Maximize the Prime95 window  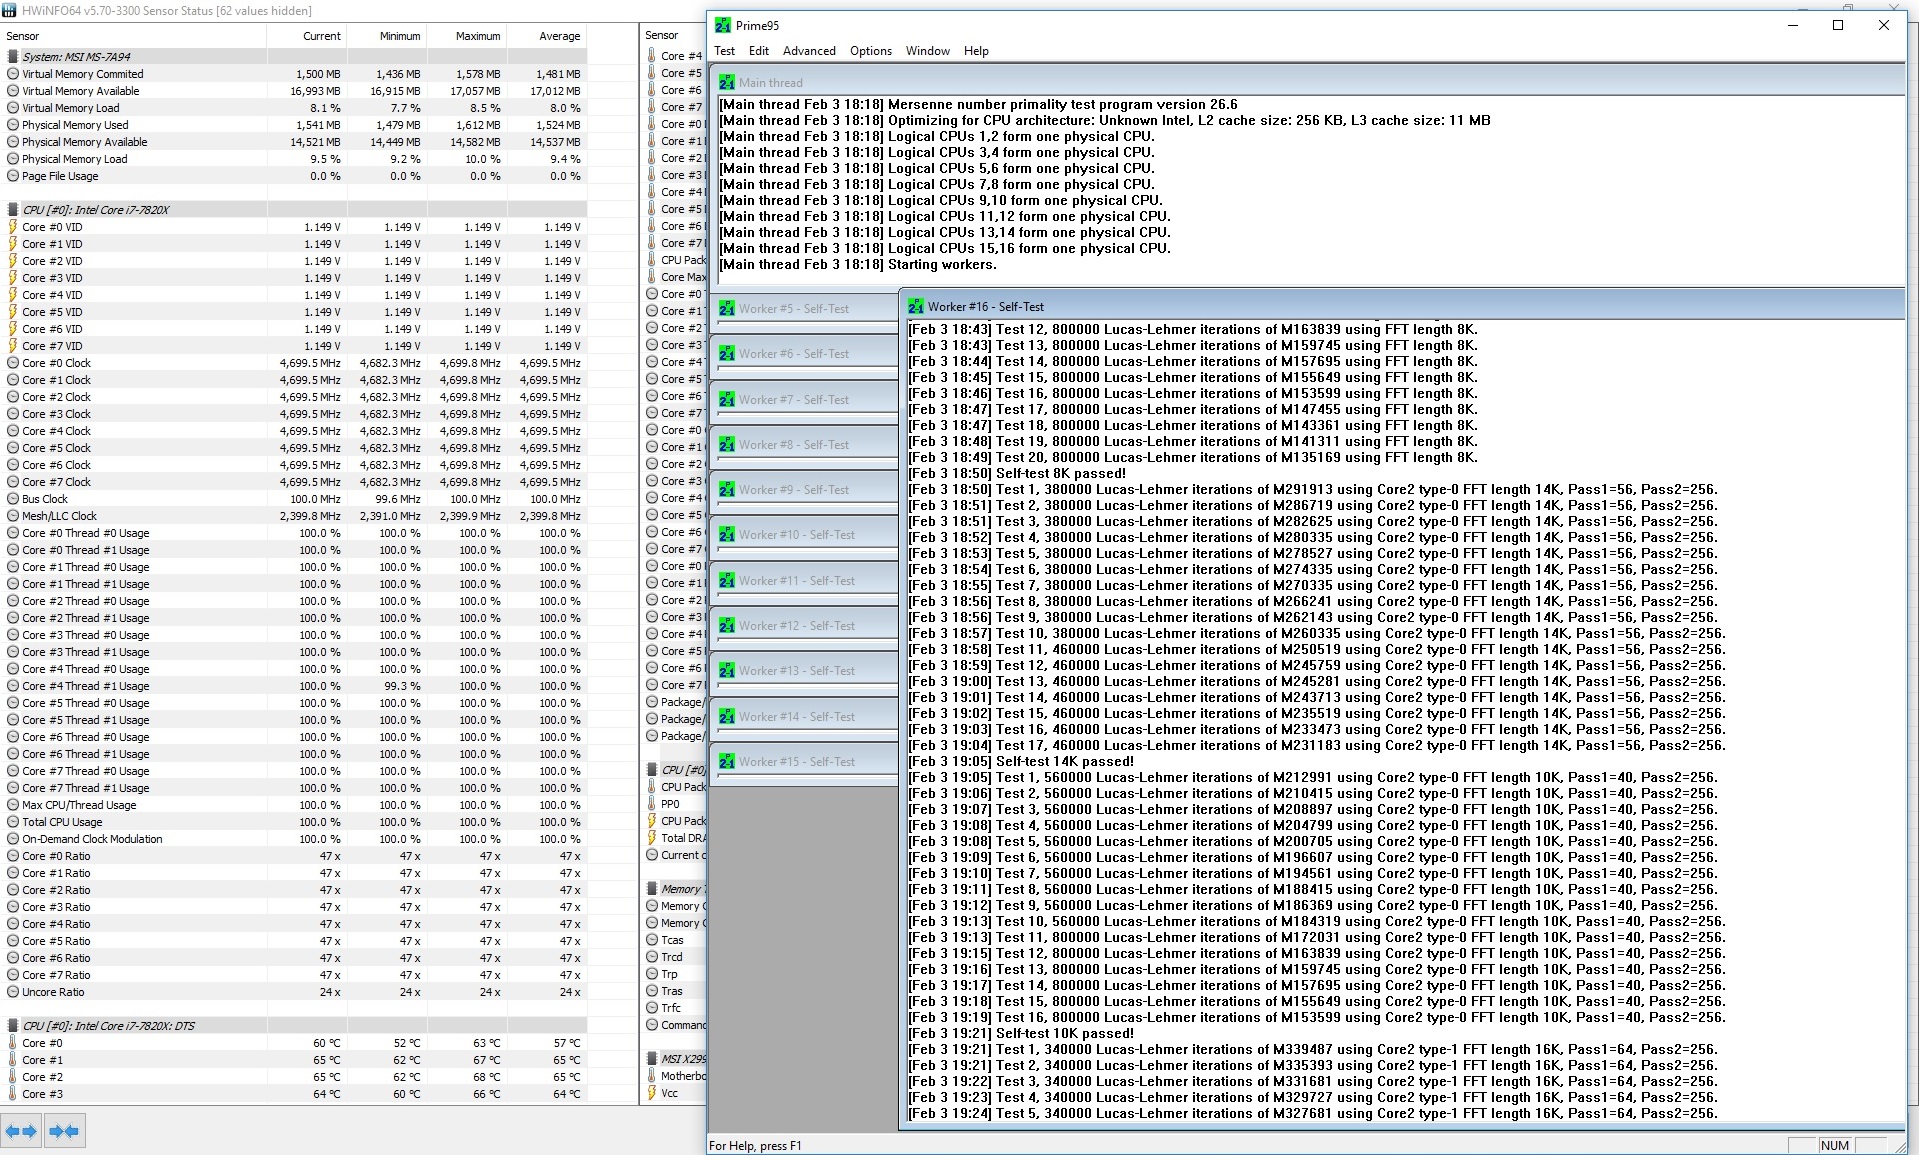coord(1838,26)
